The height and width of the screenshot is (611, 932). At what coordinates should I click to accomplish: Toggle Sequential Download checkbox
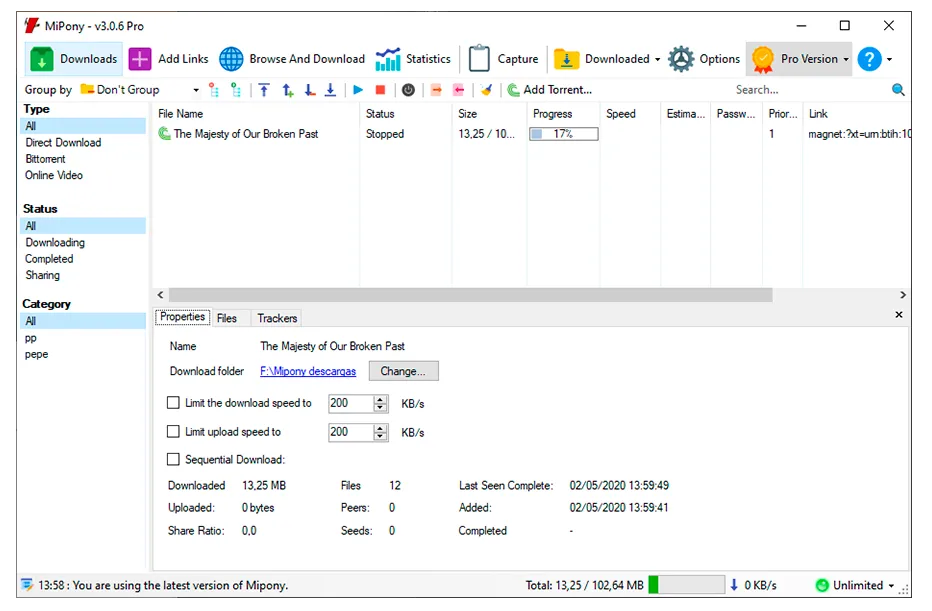pyautogui.click(x=173, y=459)
